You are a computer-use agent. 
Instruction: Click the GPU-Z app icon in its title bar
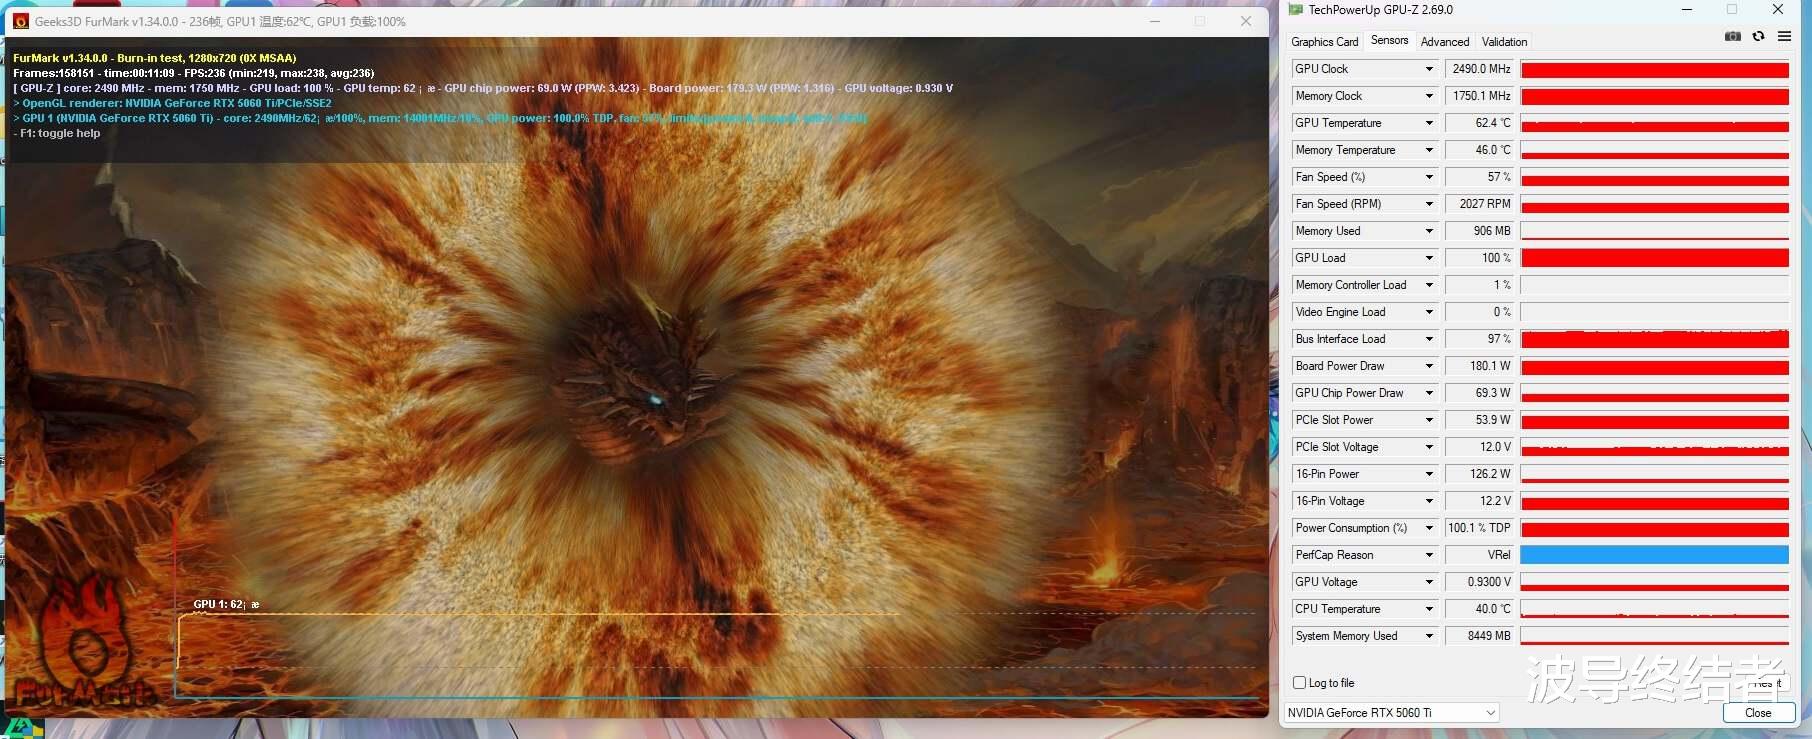[1296, 10]
